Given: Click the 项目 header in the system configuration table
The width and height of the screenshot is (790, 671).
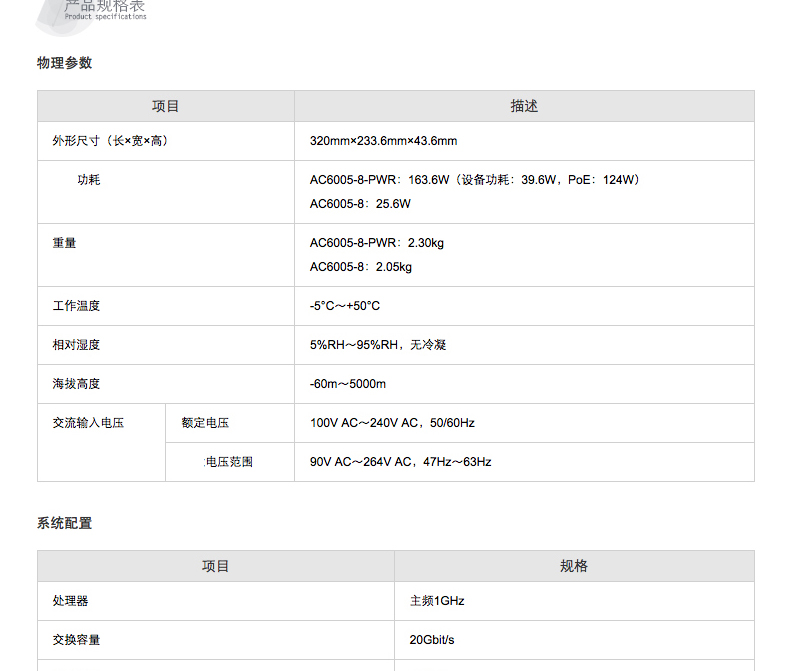Looking at the screenshot, I should tap(216, 566).
